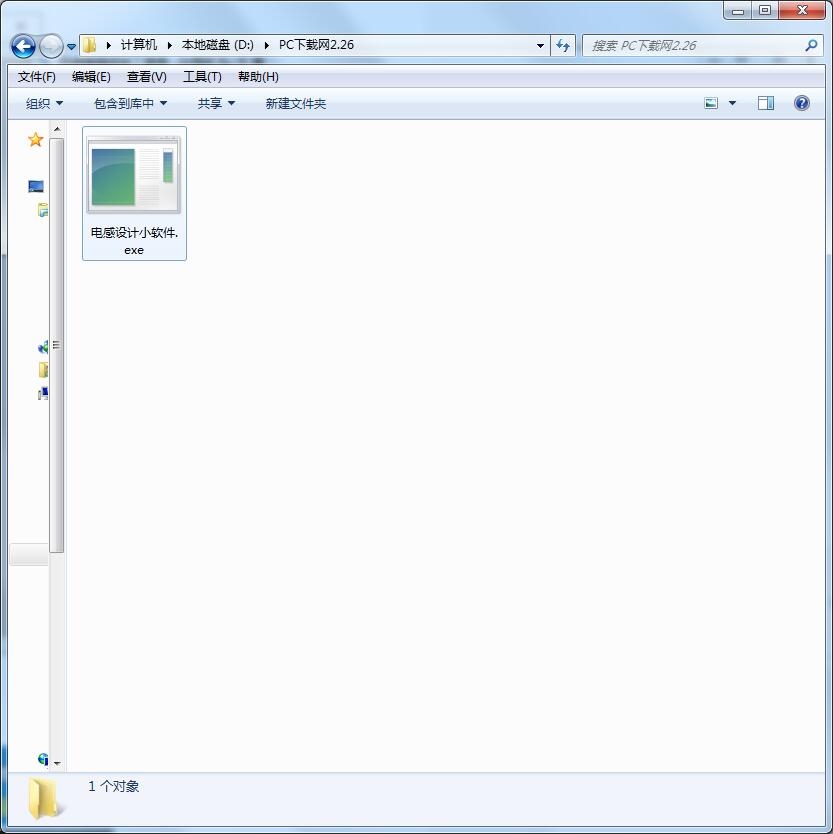Select the 电感设计小软件.exe file thumbnail

pyautogui.click(x=134, y=175)
